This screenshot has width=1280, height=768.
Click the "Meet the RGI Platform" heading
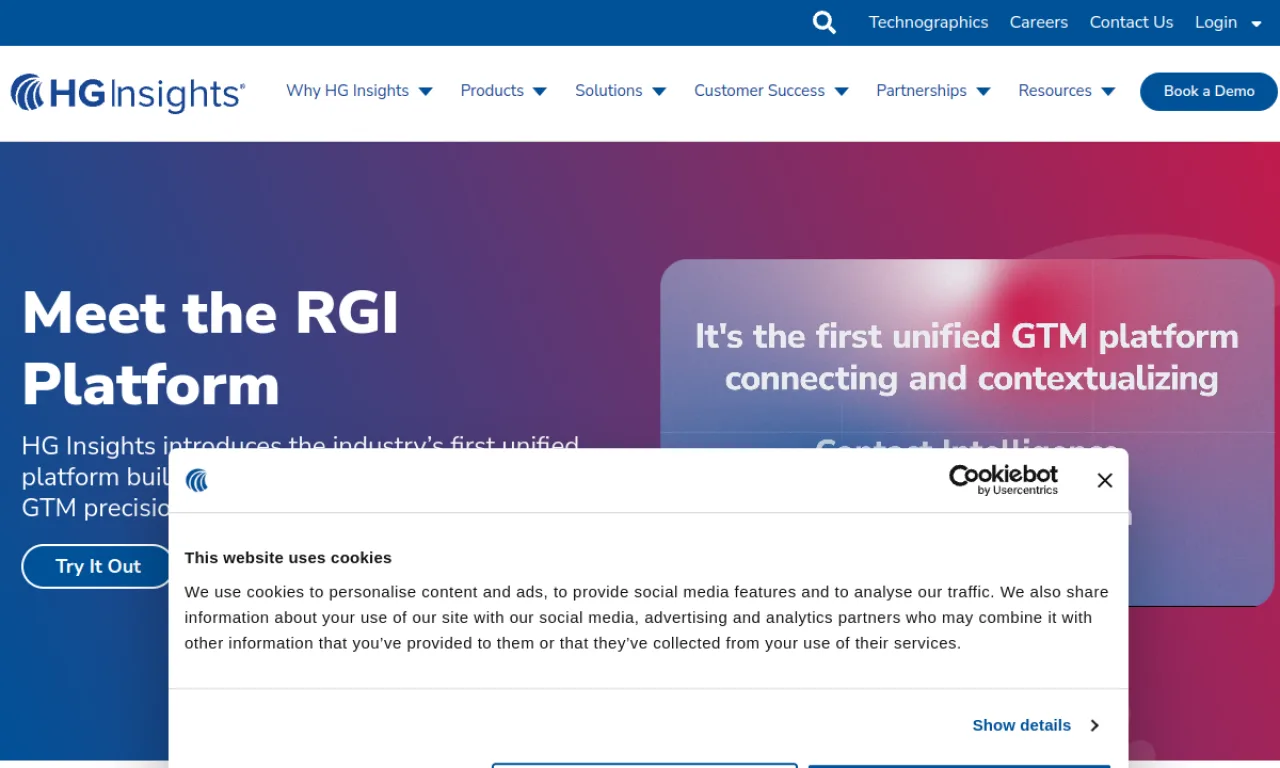point(210,348)
